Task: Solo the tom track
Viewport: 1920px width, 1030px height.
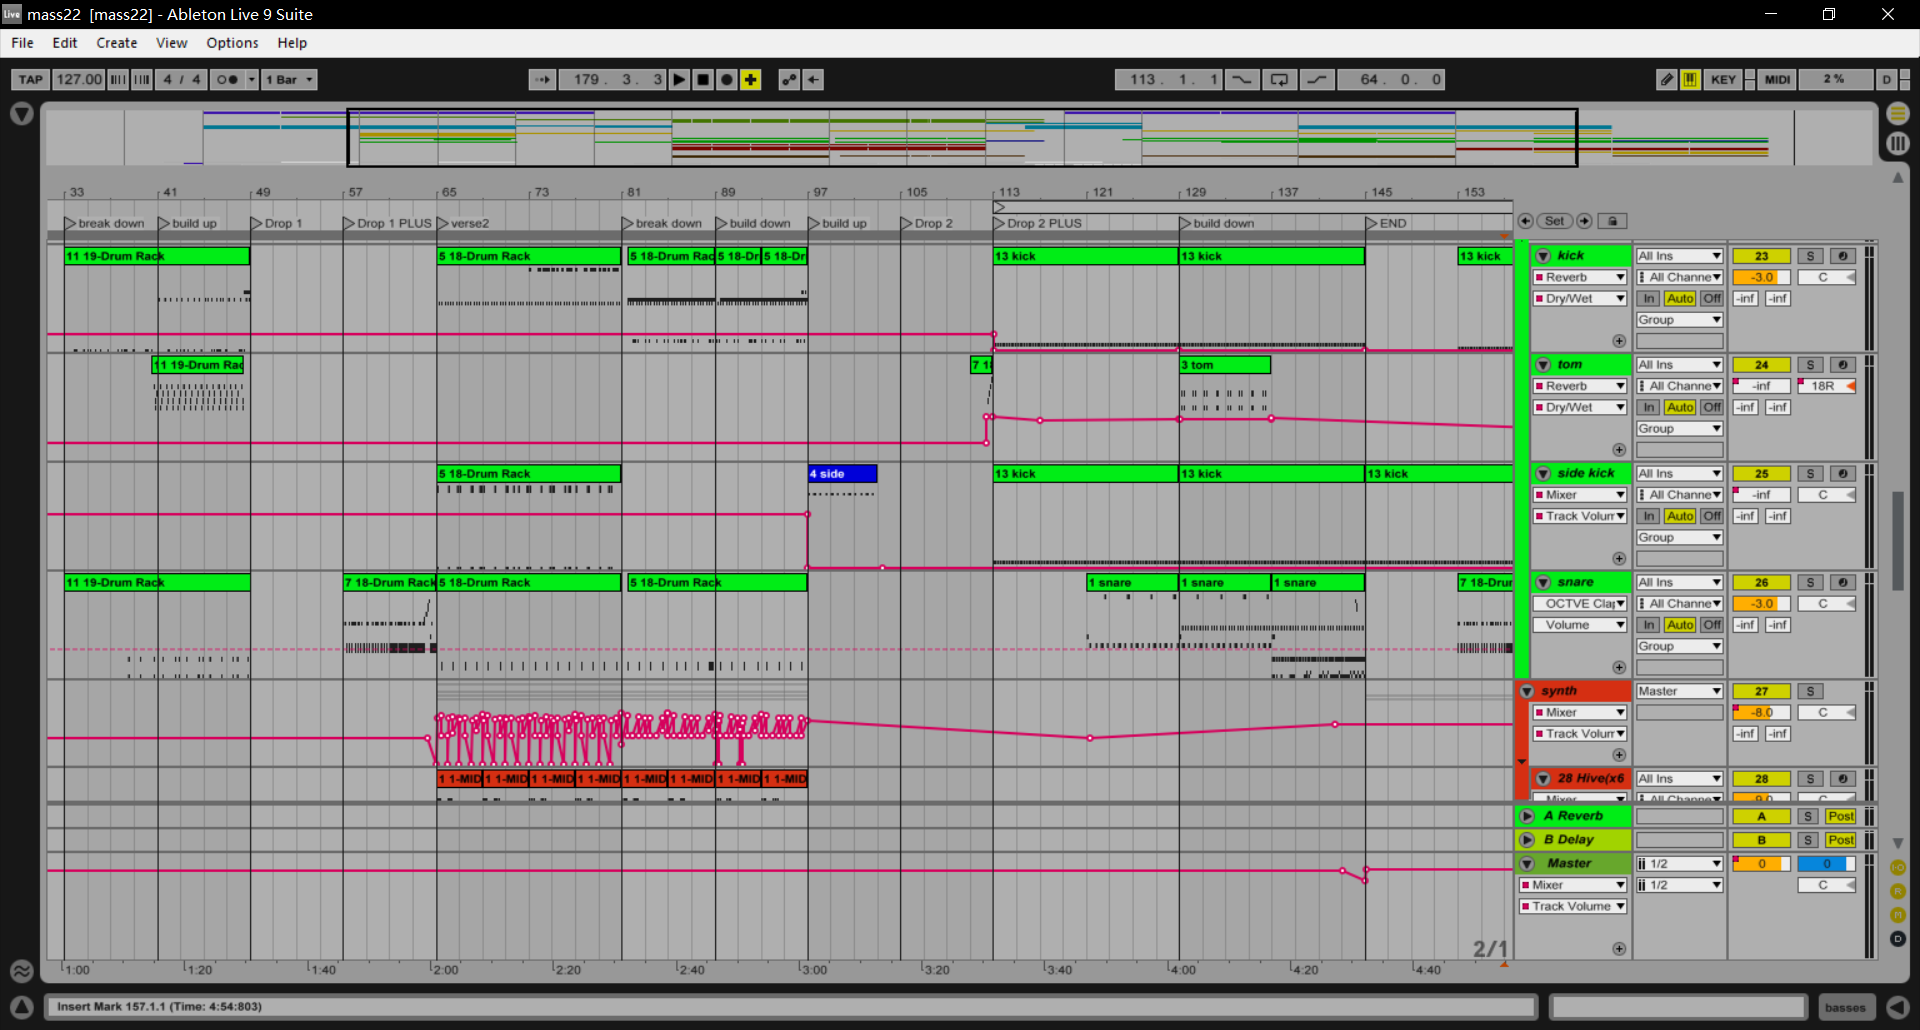Action: [x=1810, y=365]
